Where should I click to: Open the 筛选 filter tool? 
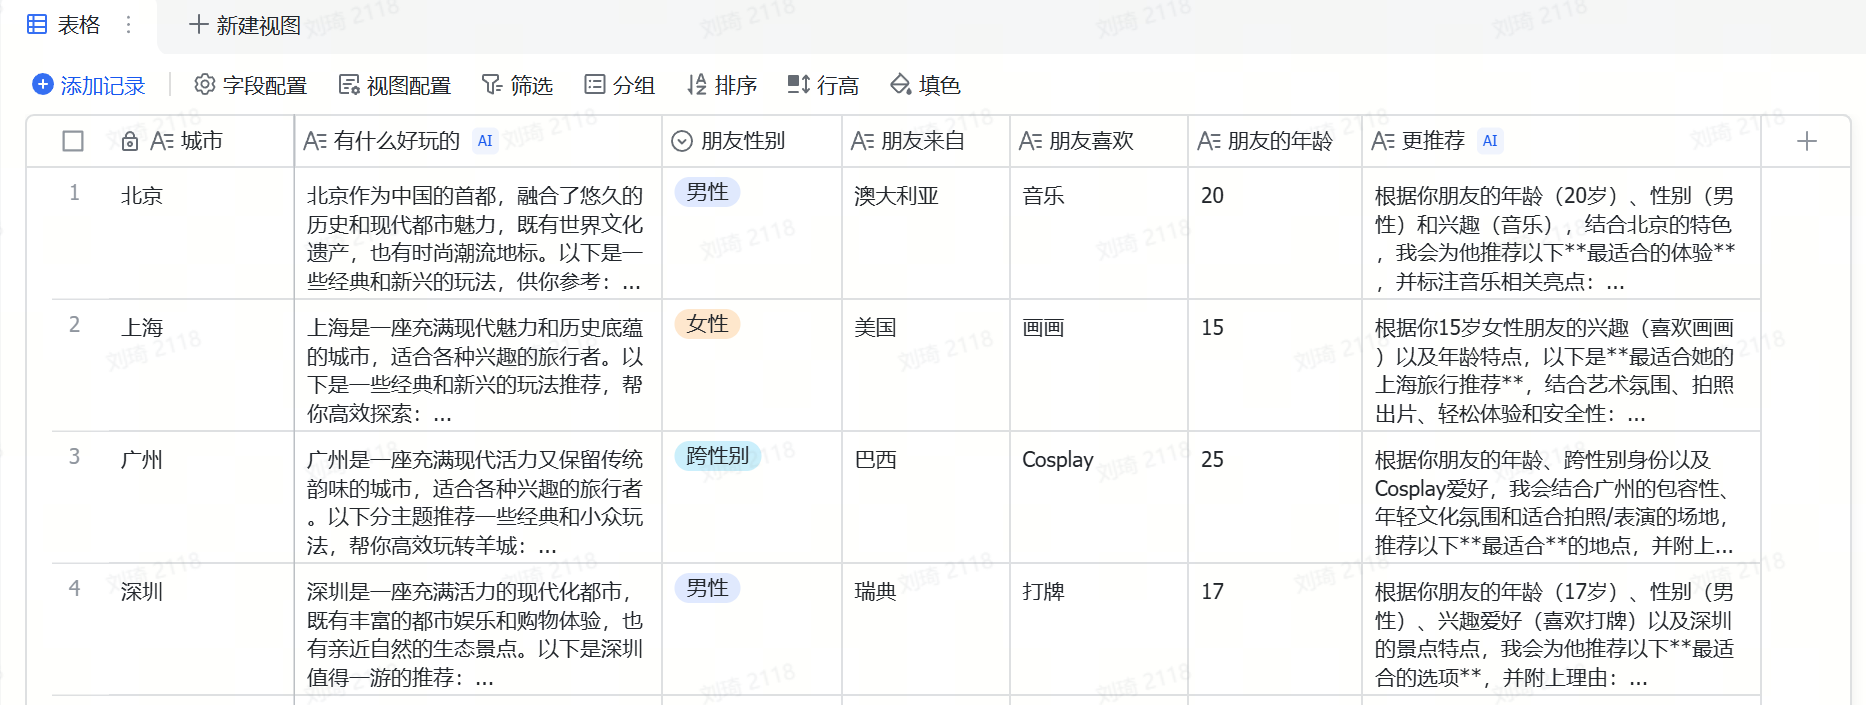(517, 85)
